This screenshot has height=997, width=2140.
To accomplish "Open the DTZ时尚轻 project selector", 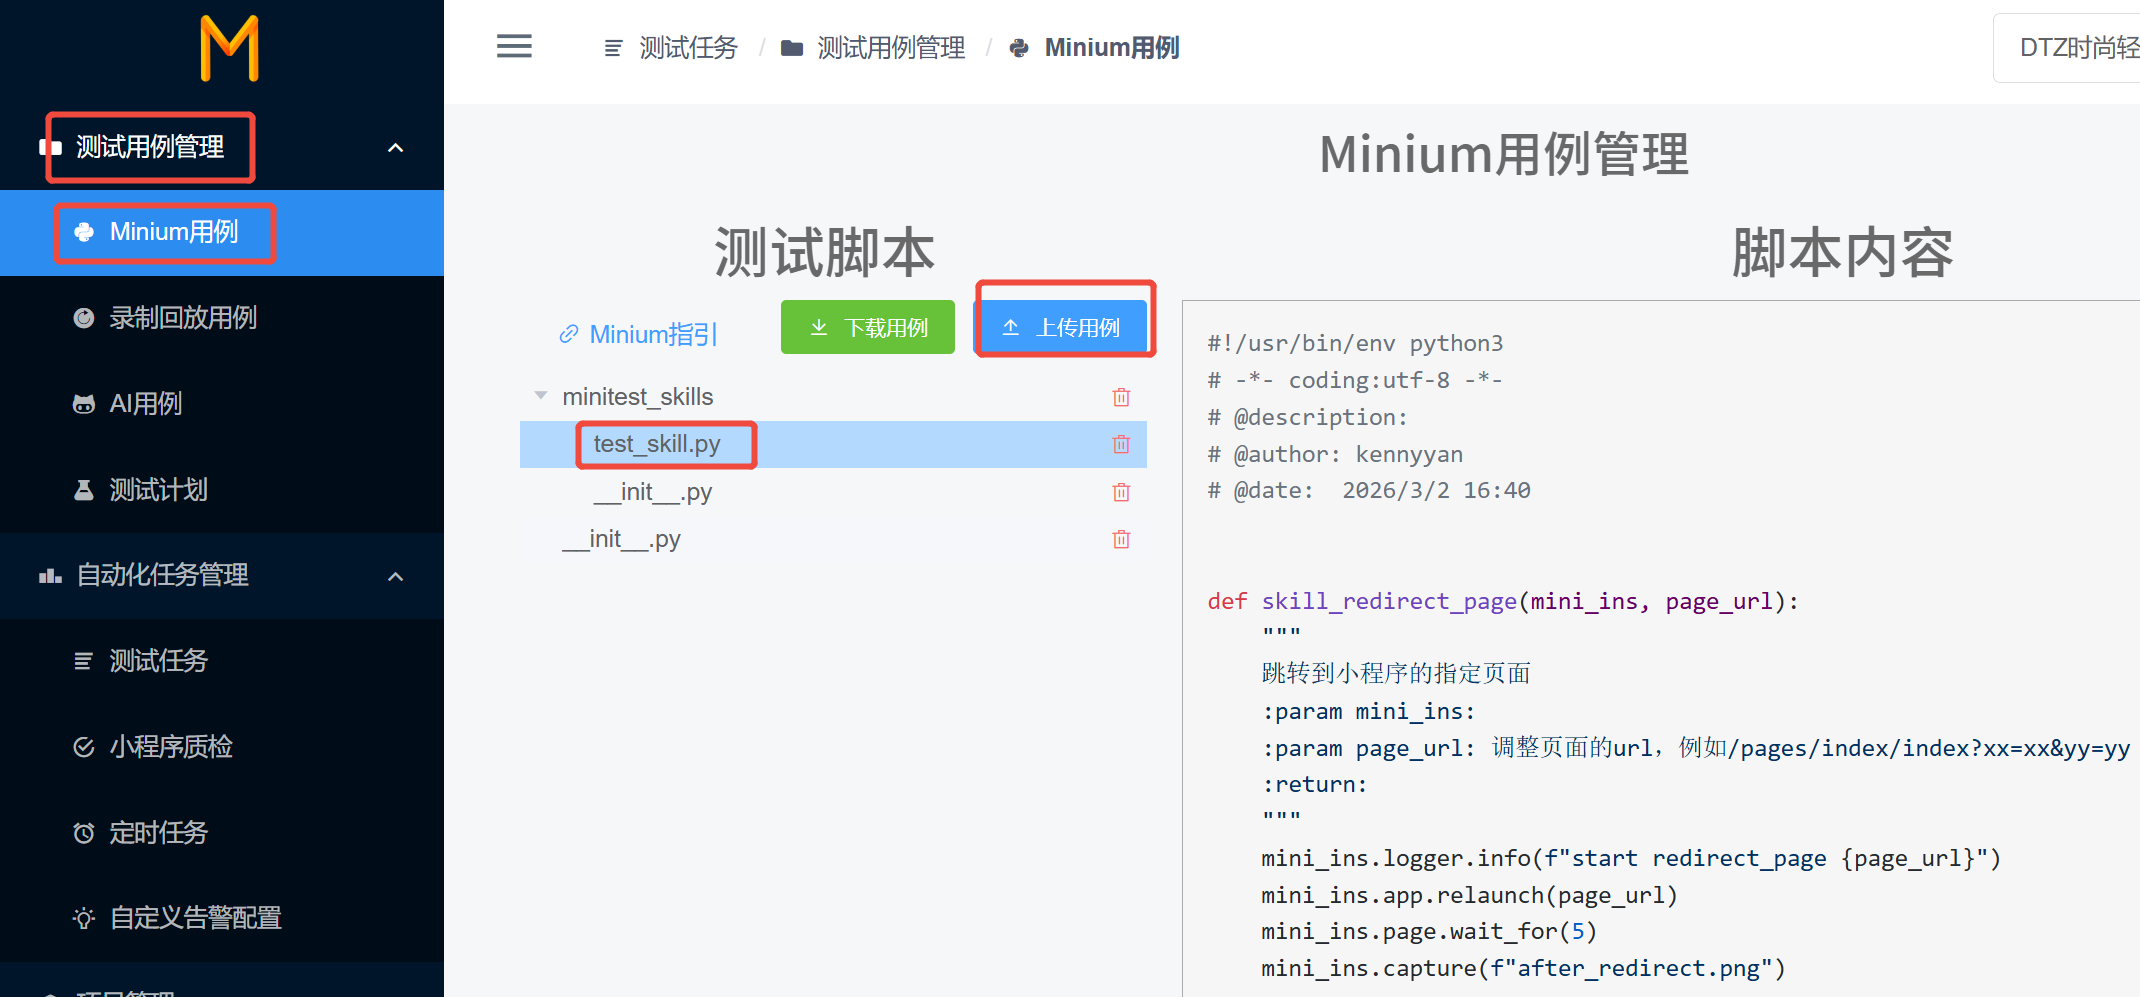I will coord(2067,48).
